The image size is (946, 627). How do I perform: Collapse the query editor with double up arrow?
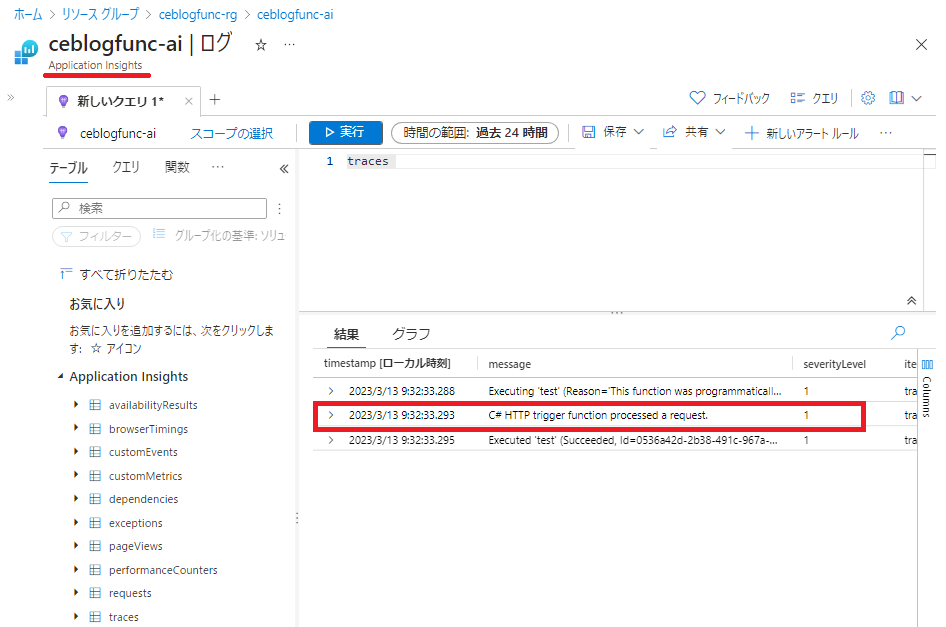[x=911, y=301]
